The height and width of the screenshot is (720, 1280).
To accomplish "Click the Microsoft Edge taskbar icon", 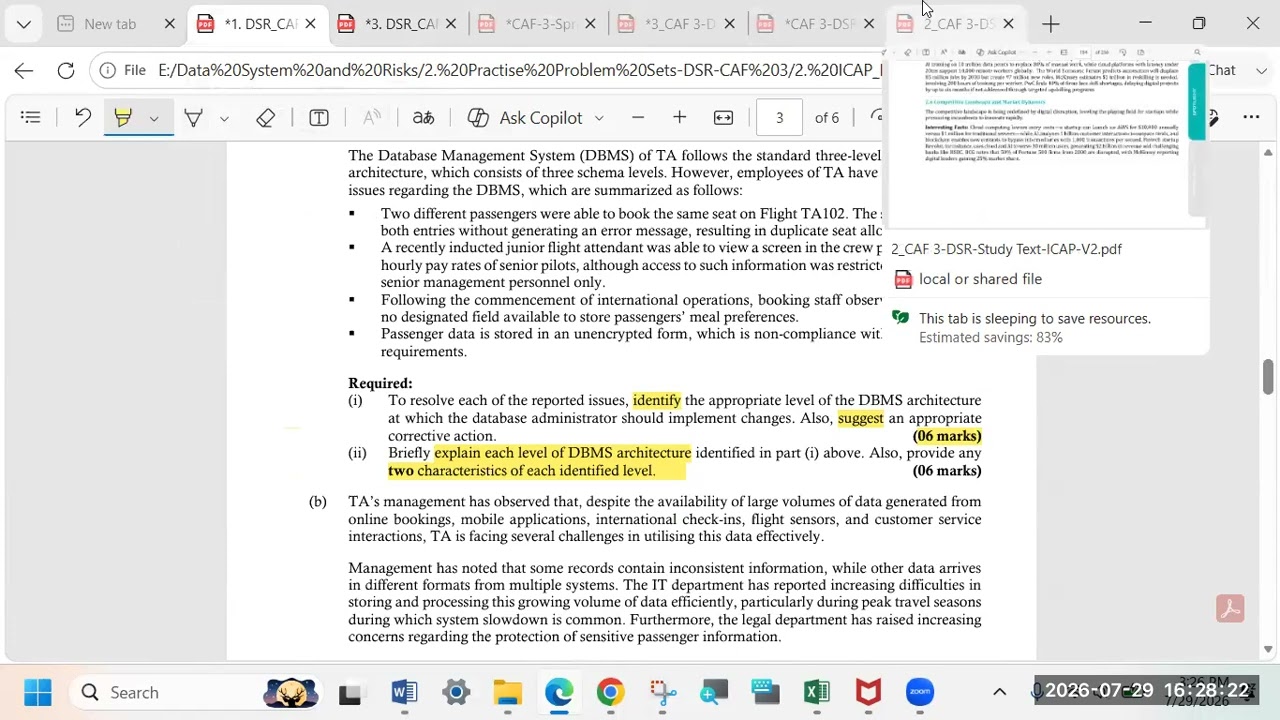I will [x=559, y=692].
